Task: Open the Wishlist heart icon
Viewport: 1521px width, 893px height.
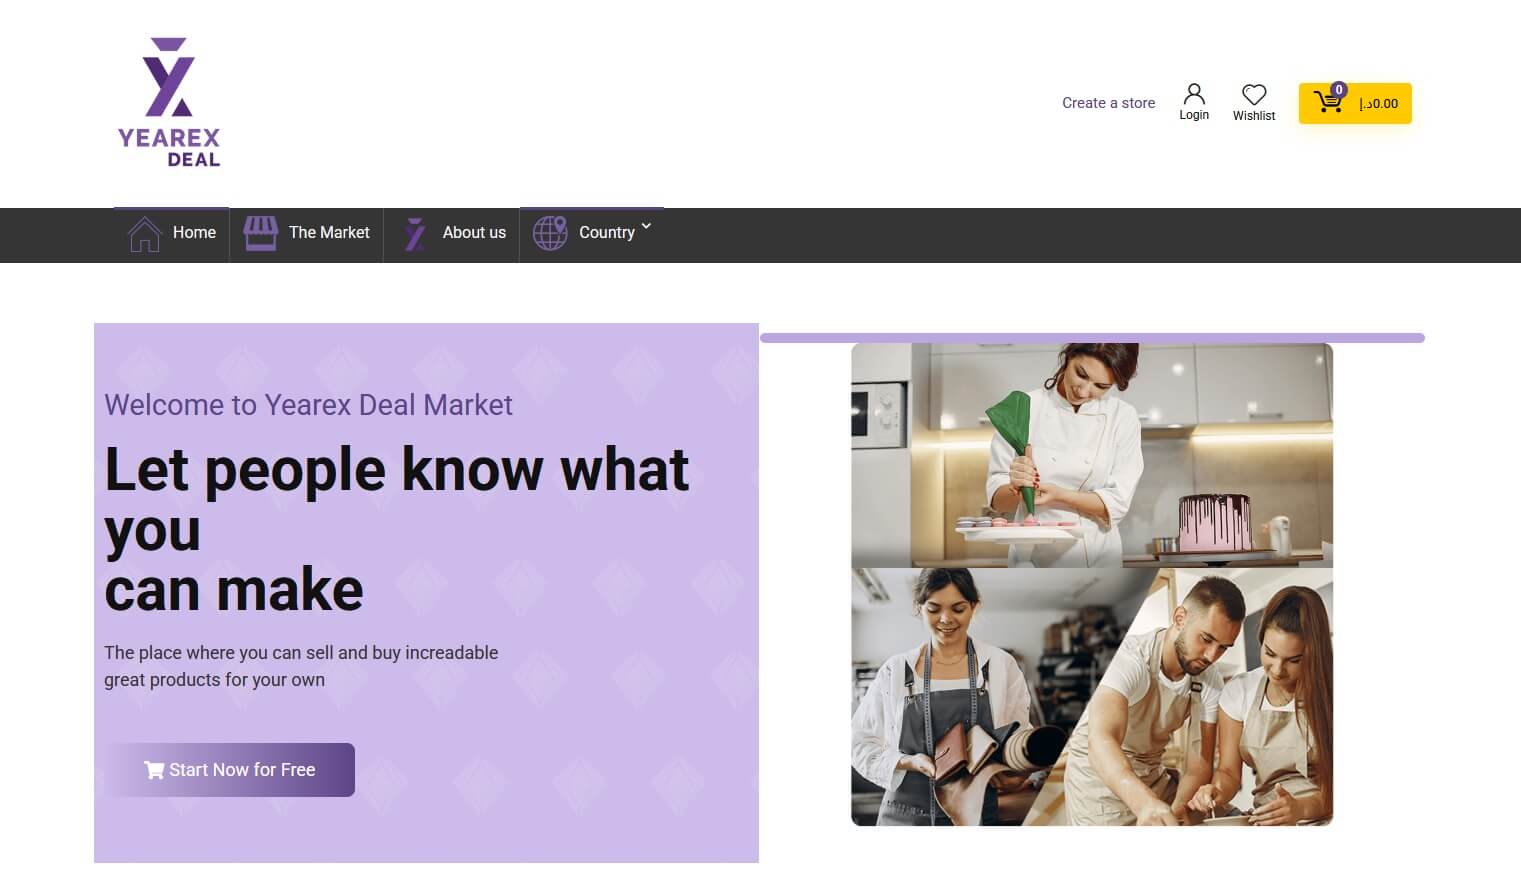Action: [1254, 94]
